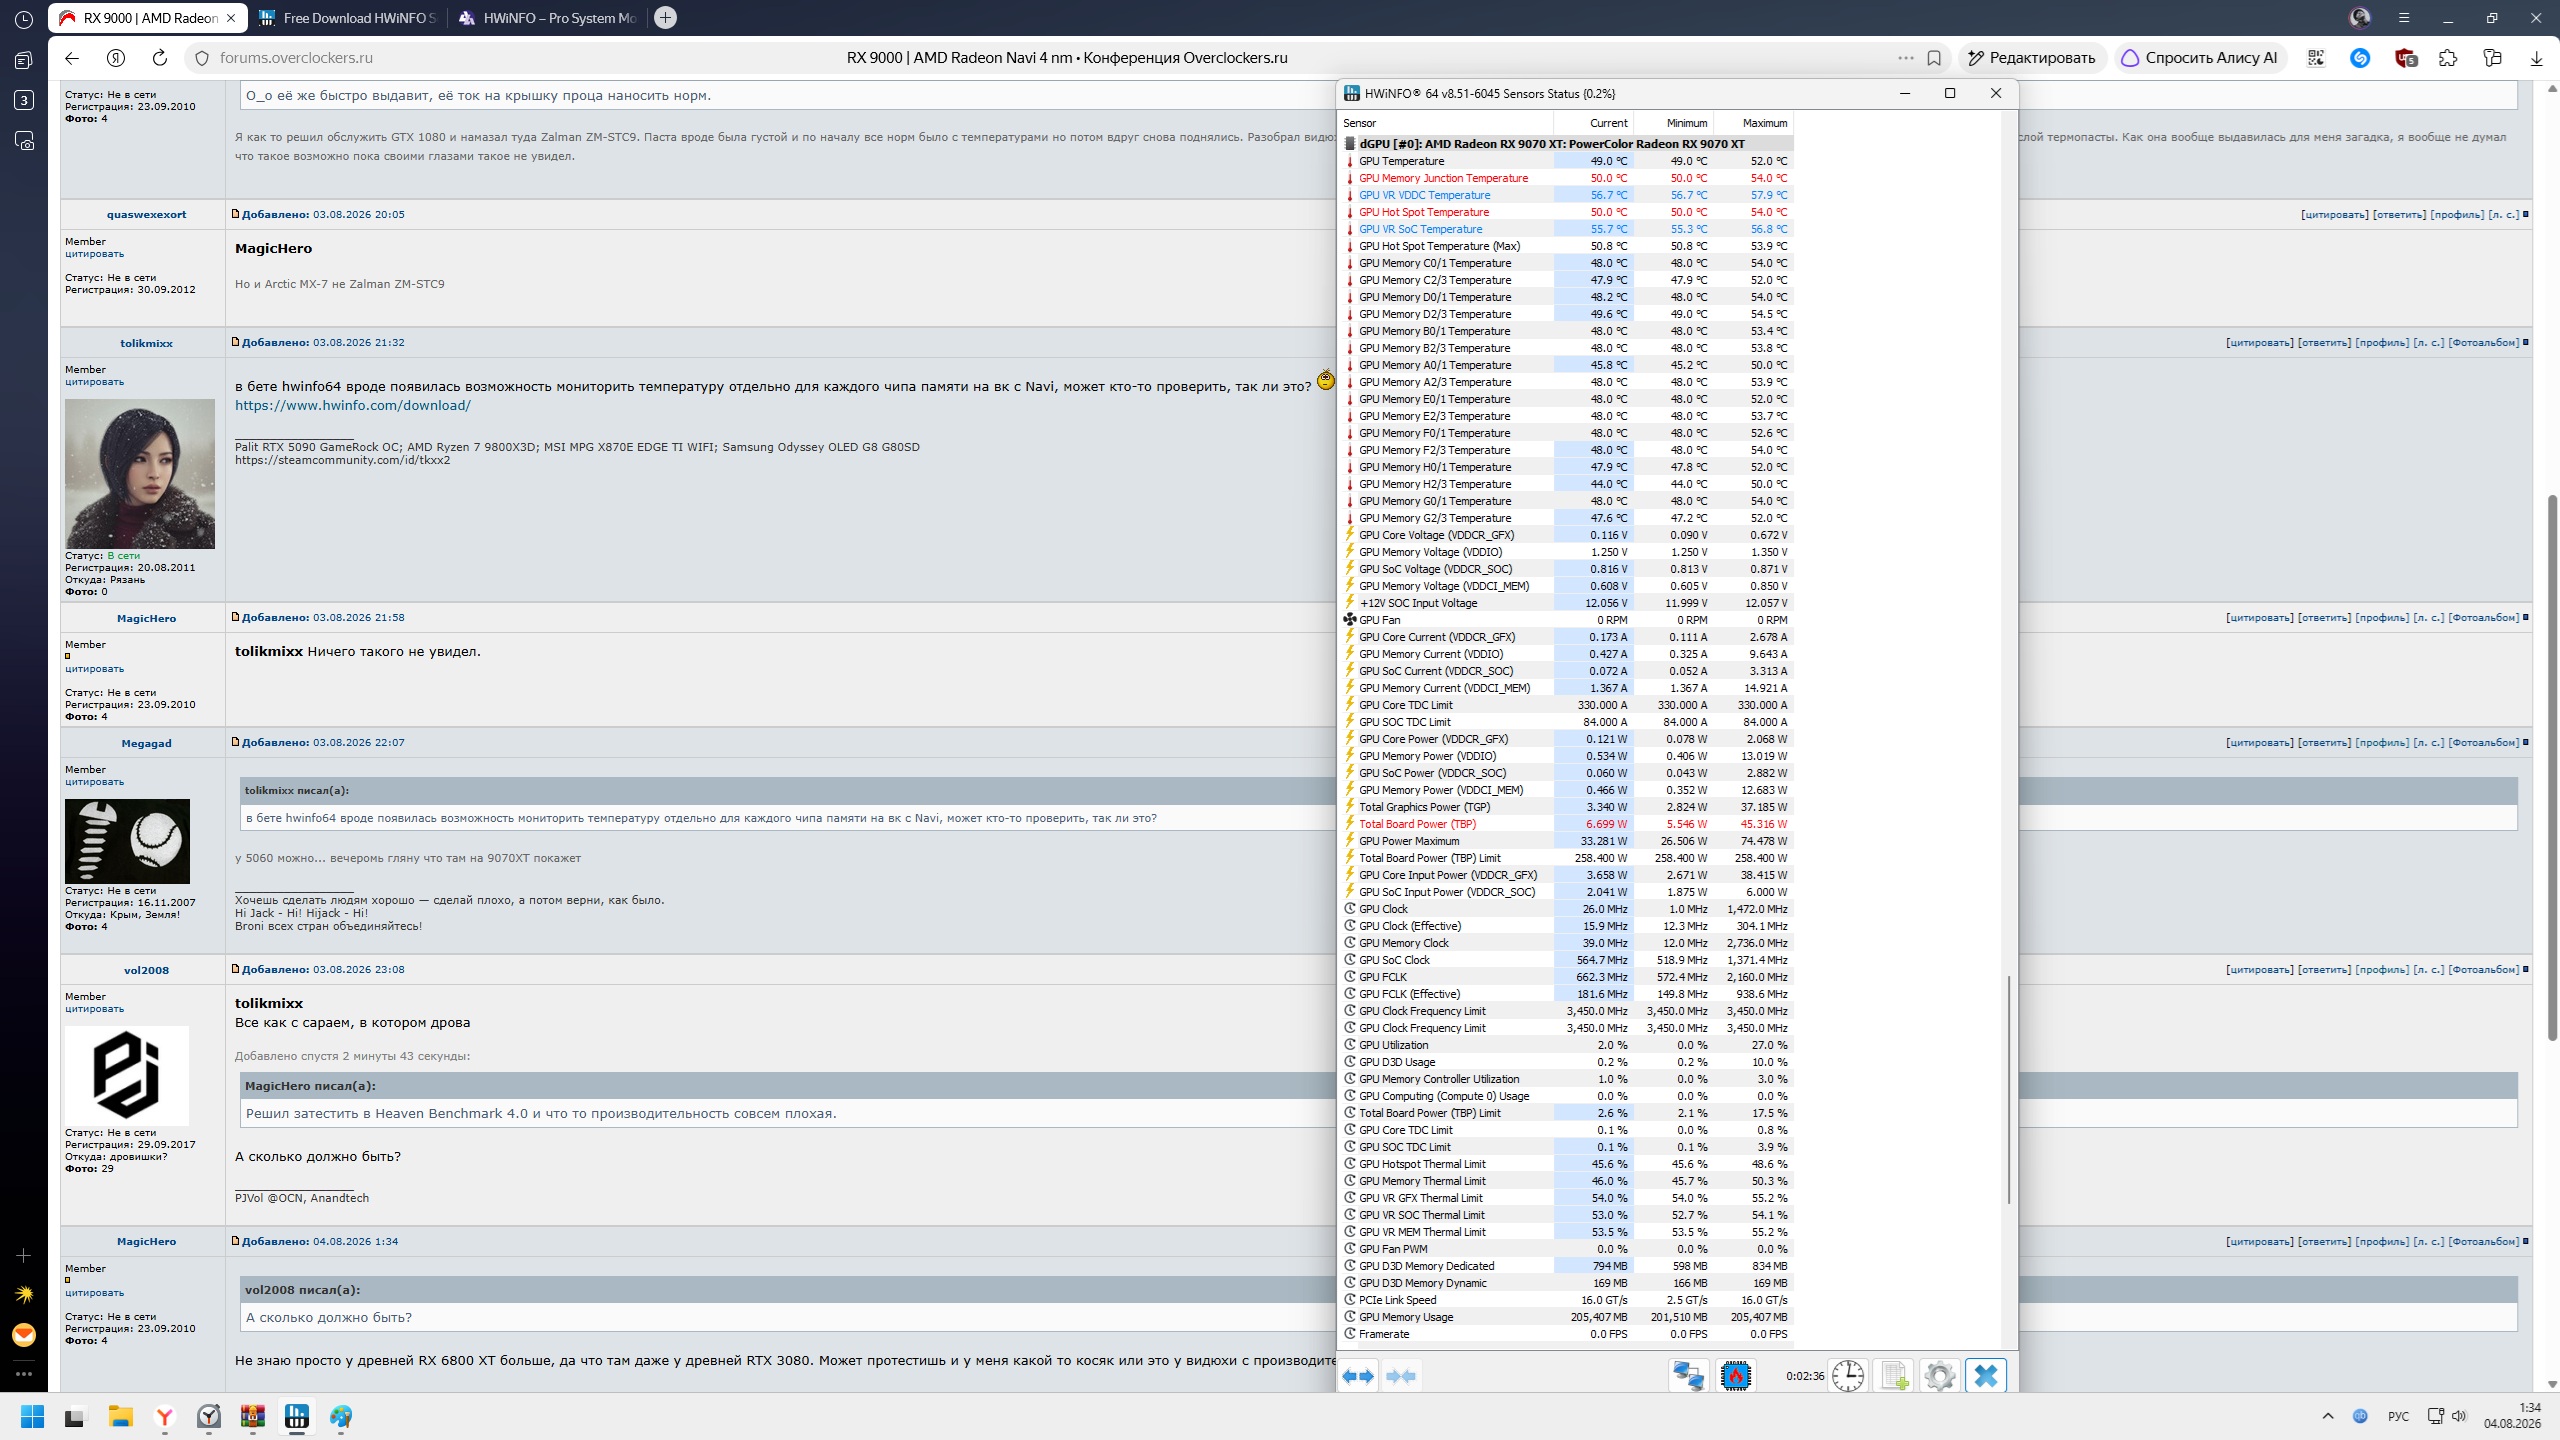Open the red shield blocker extension

click(2406, 58)
